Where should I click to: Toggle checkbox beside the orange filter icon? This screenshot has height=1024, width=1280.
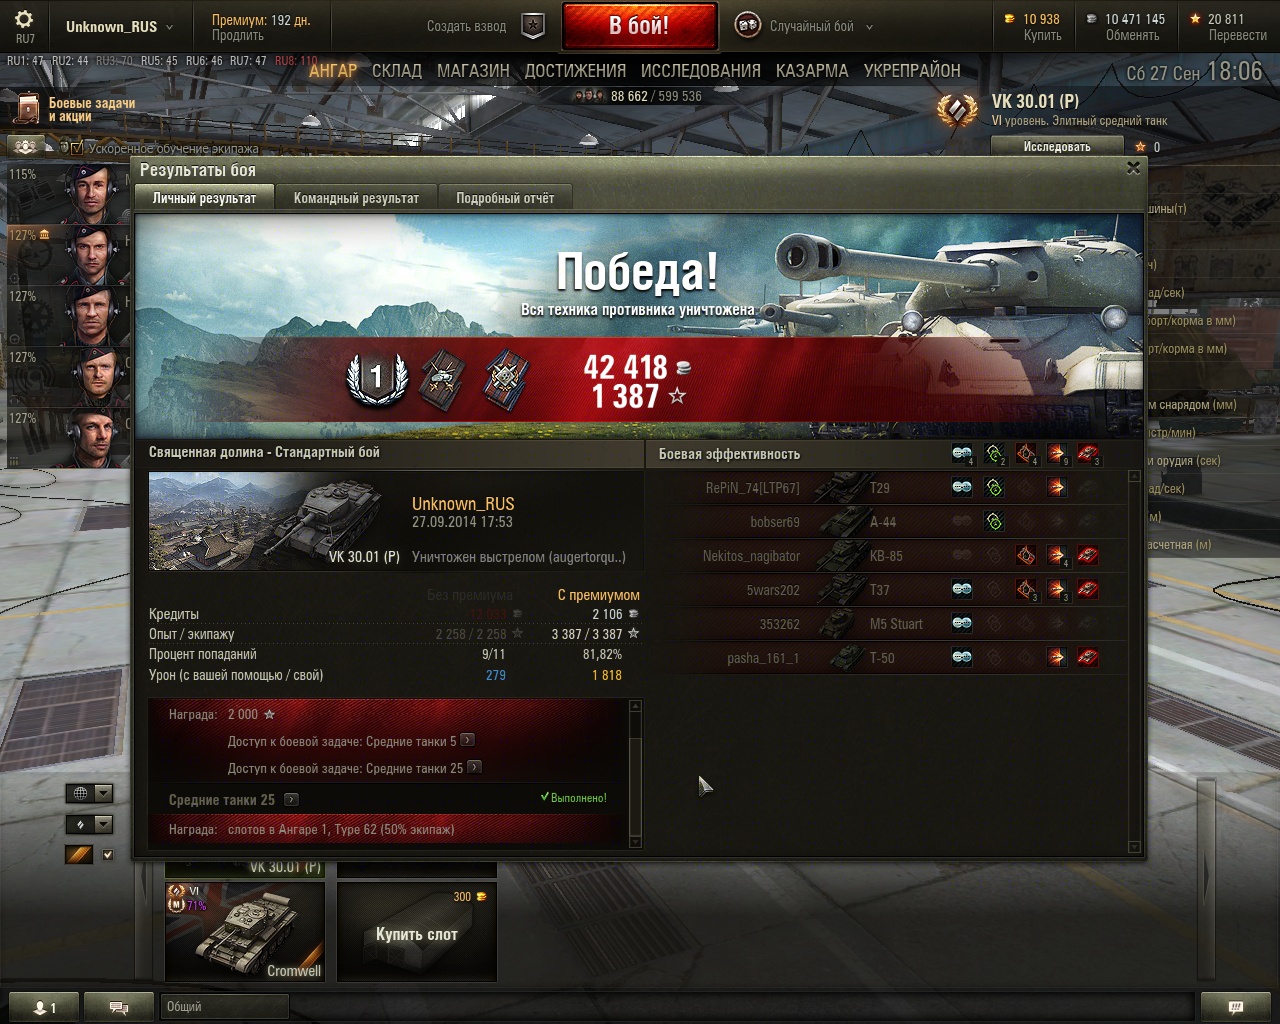pyautogui.click(x=108, y=855)
